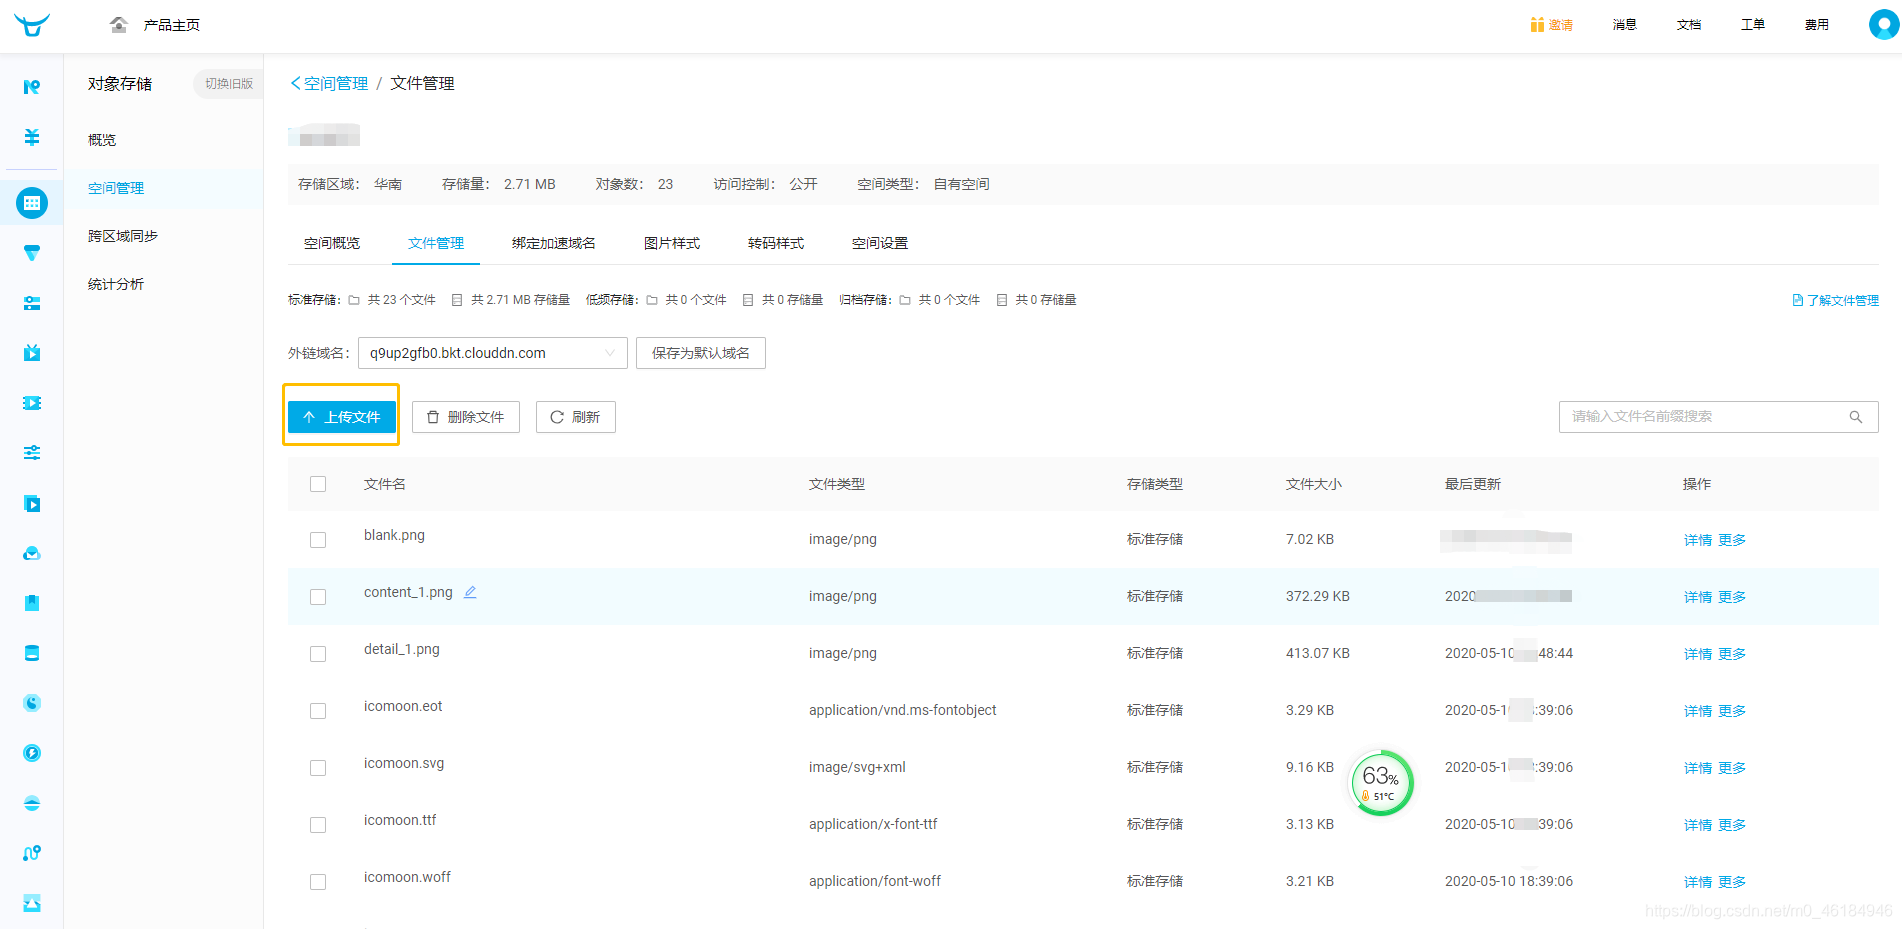Select the object storage grid sidebar icon

pyautogui.click(x=32, y=203)
